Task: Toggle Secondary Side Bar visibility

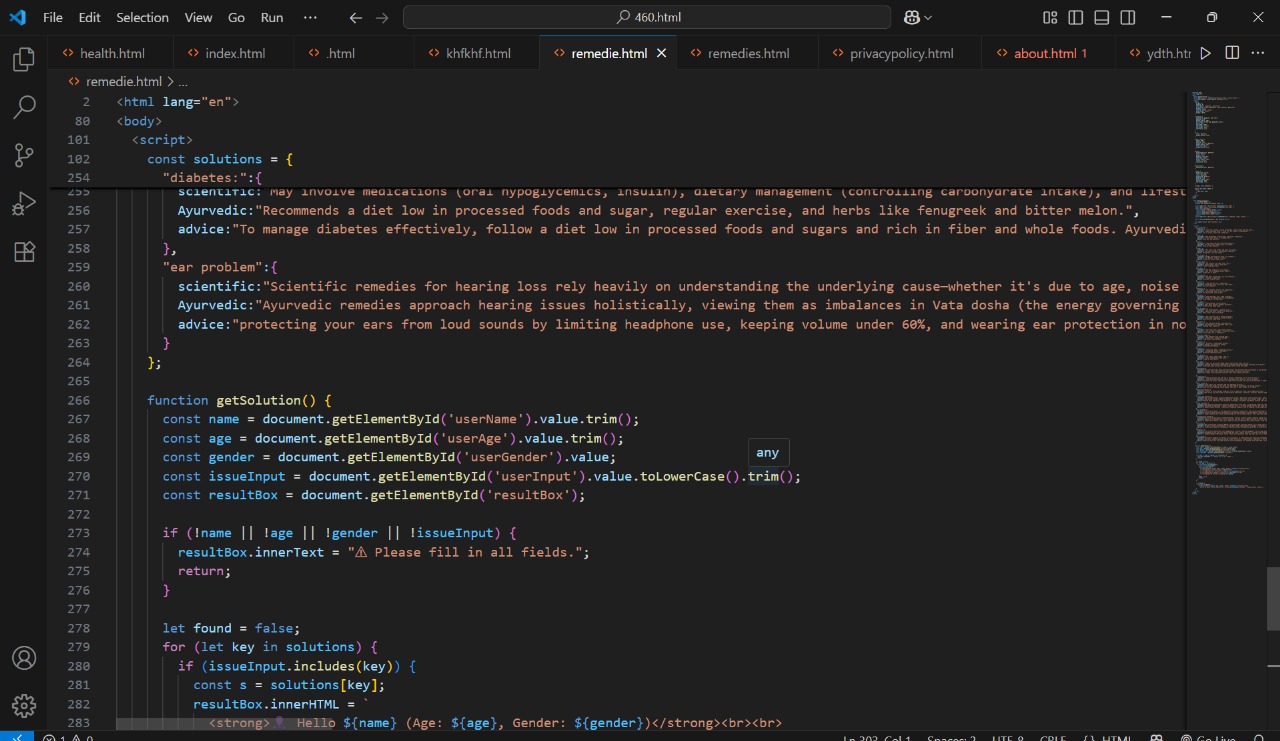Action: (1128, 17)
